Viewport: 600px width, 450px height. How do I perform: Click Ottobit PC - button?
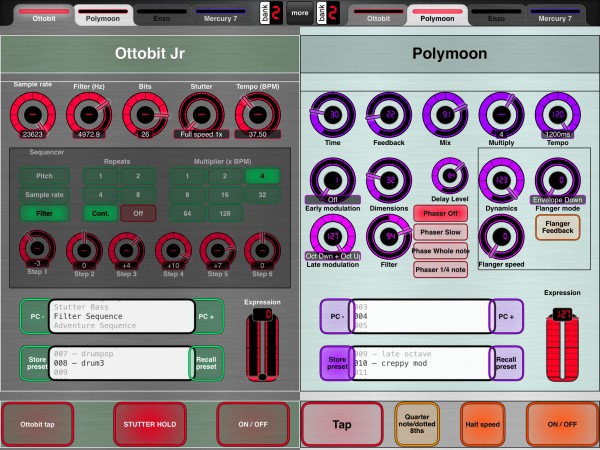[x=36, y=317]
